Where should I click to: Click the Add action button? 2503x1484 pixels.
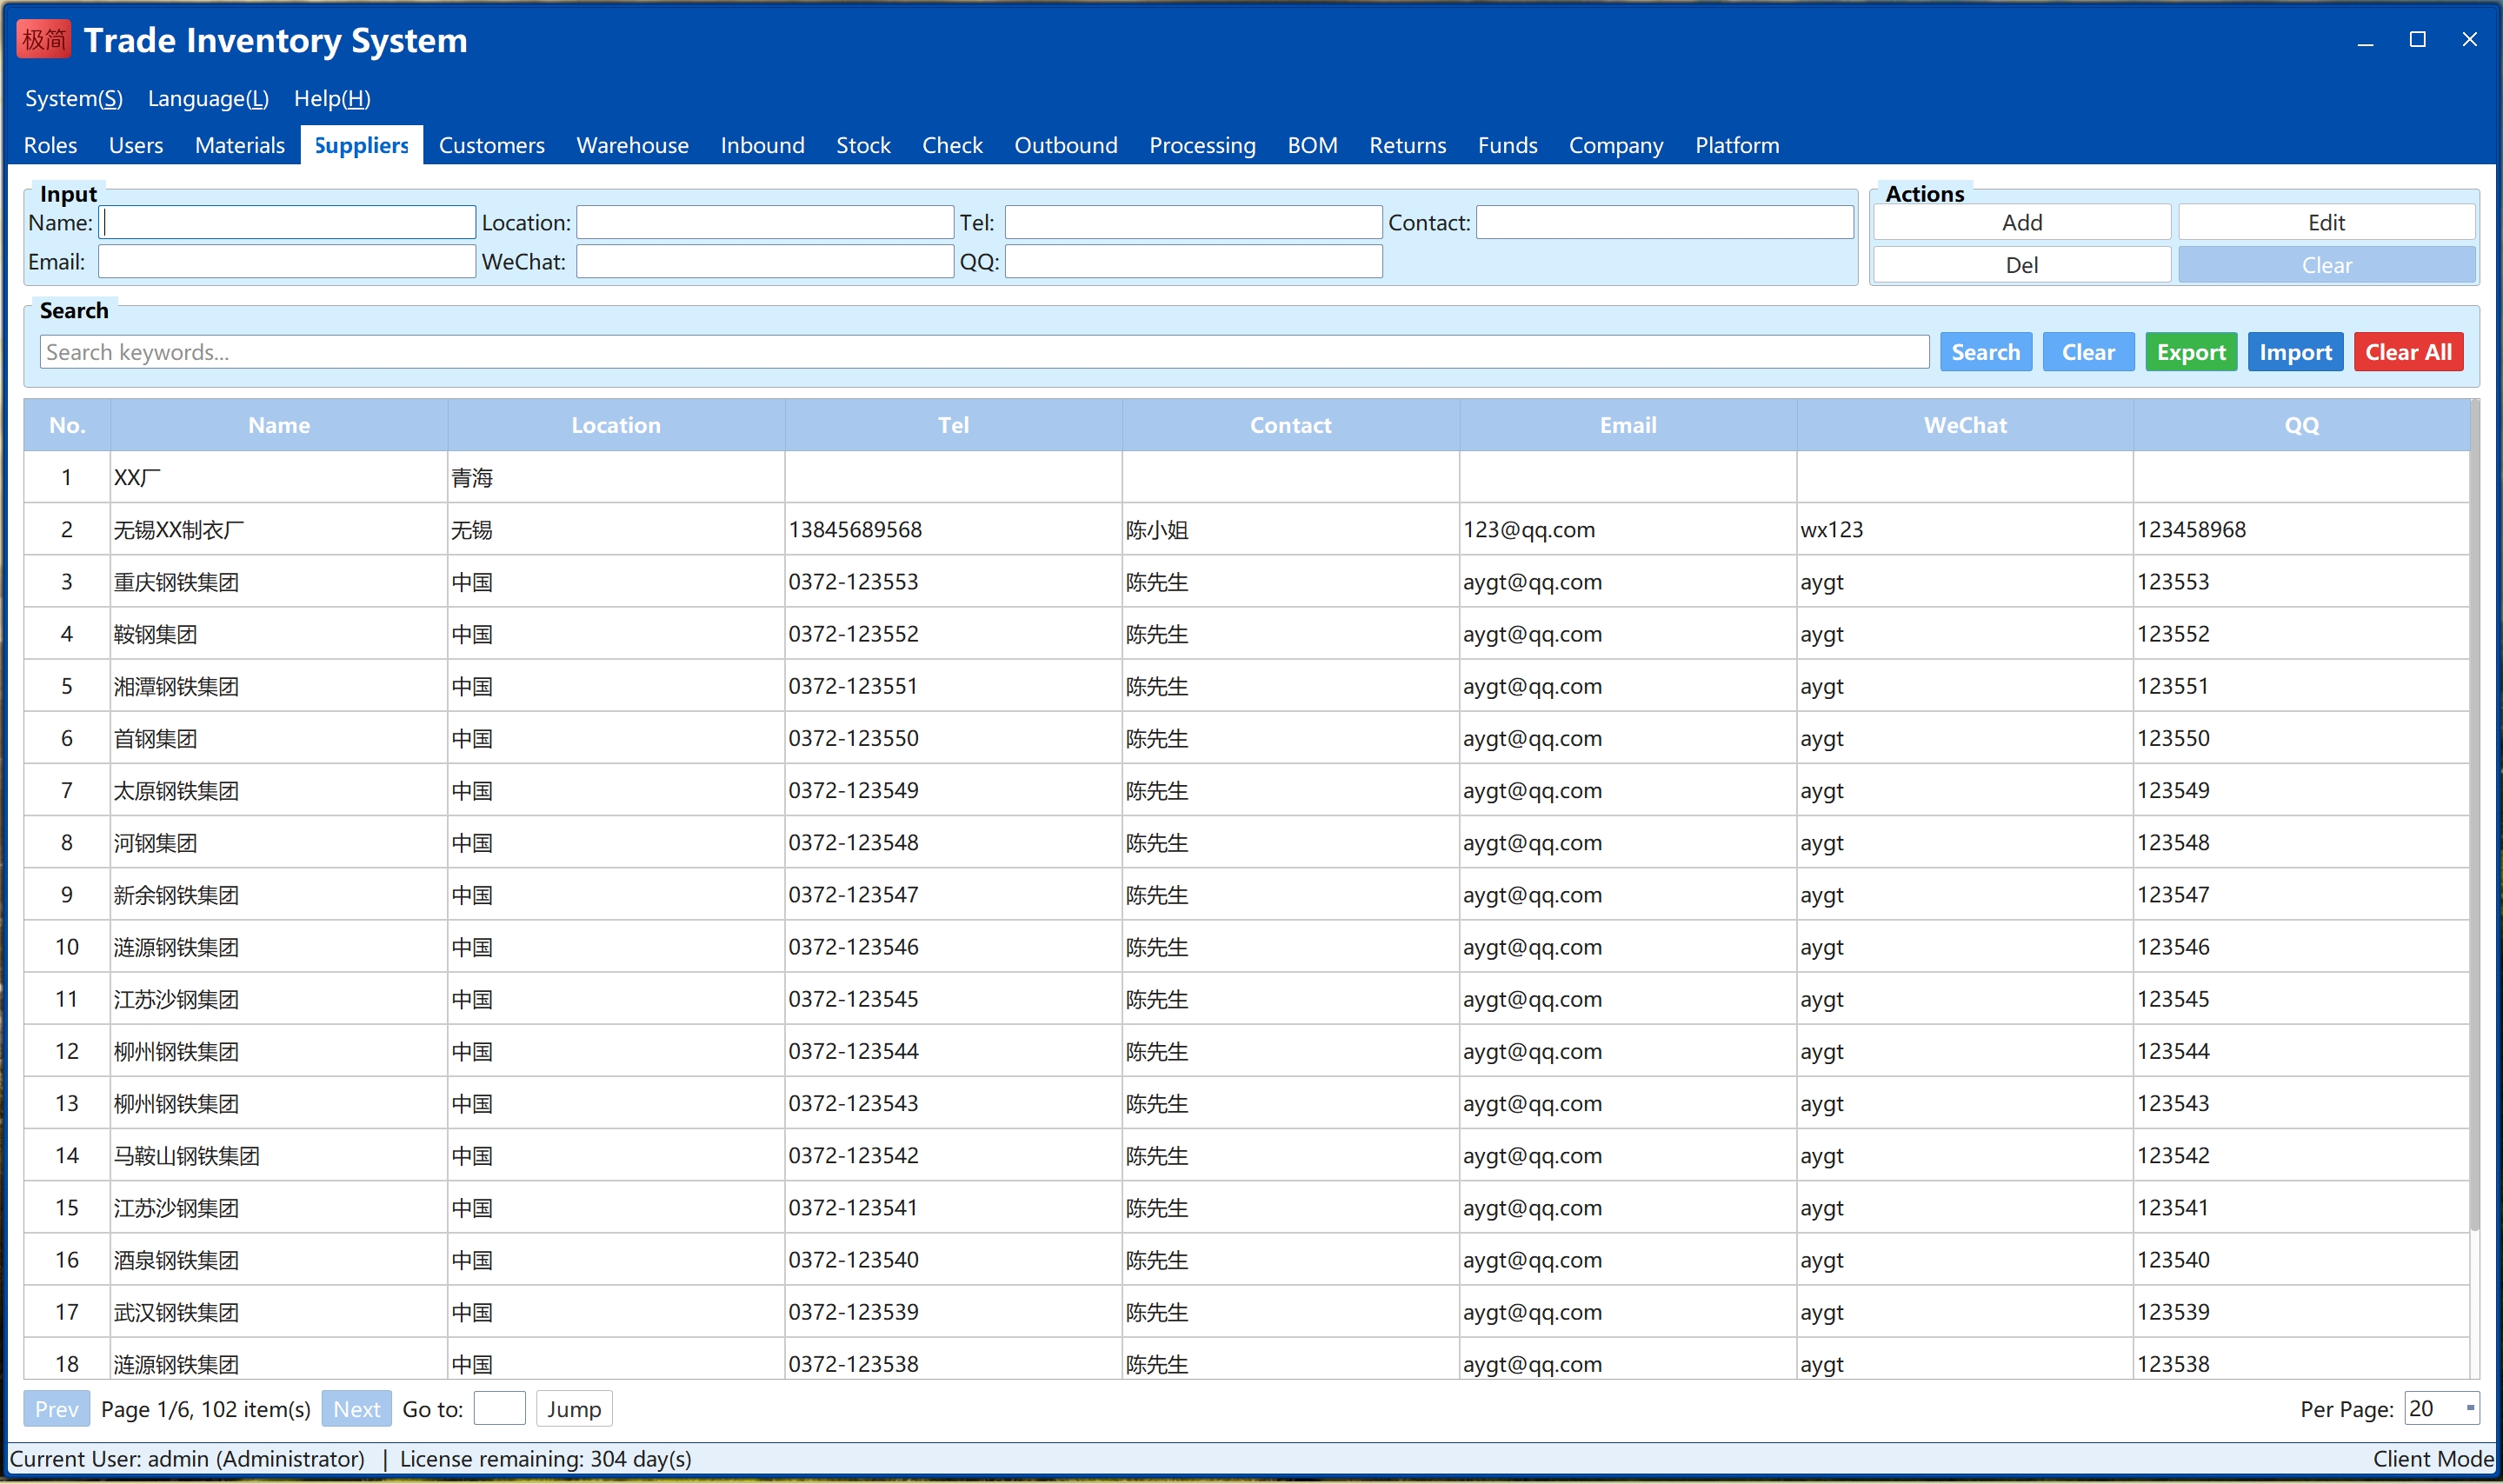pyautogui.click(x=2022, y=222)
